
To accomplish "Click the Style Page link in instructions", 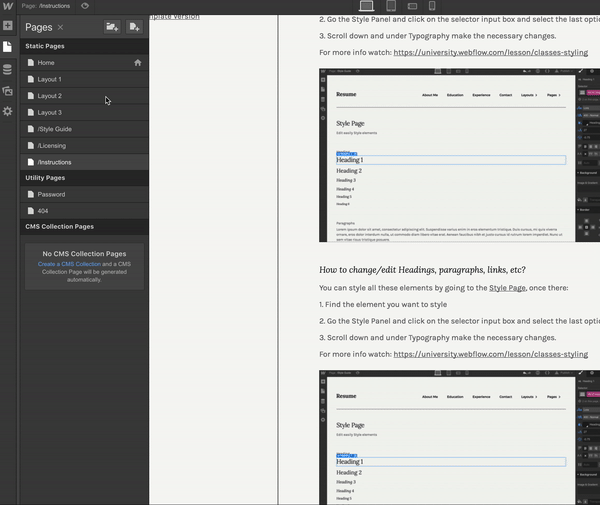I will tap(507, 288).
